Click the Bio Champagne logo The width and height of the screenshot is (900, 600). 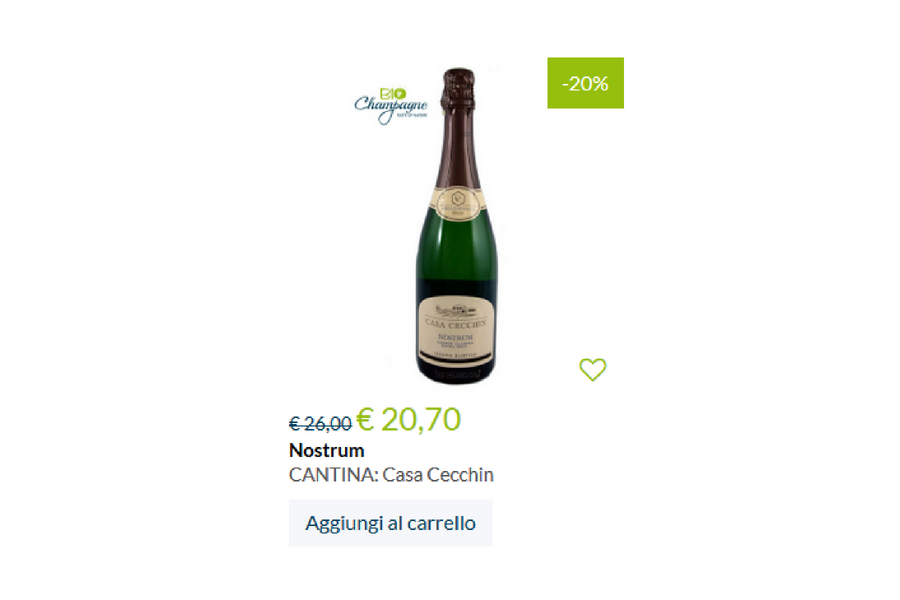click(390, 106)
